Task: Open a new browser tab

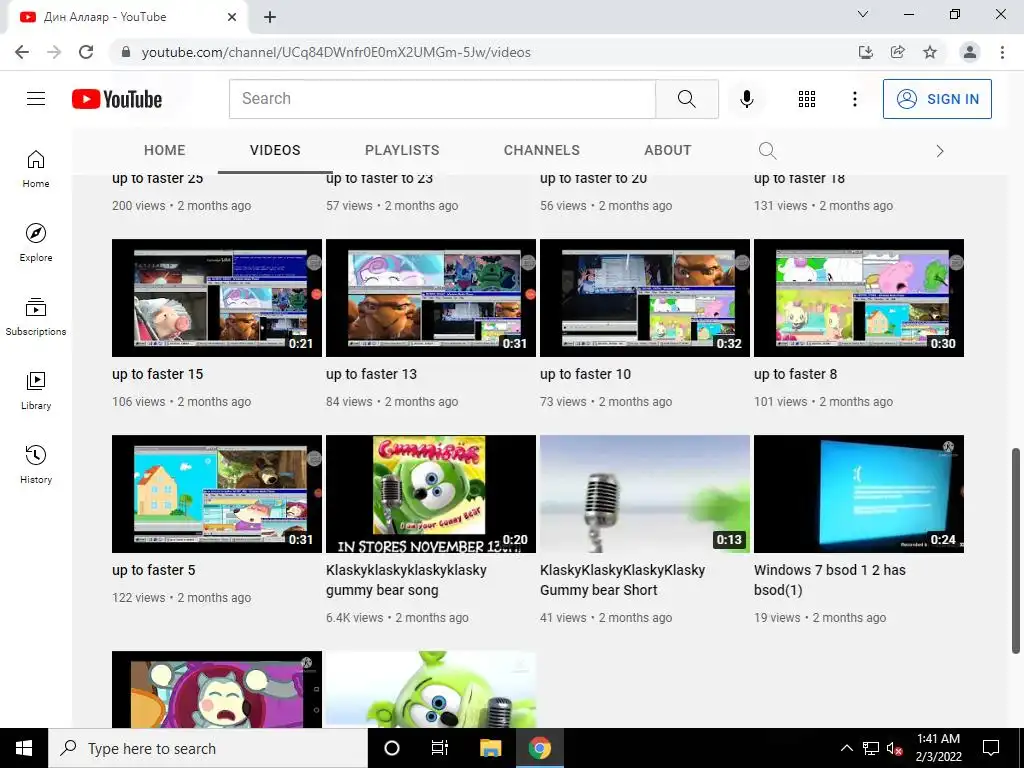Action: click(x=270, y=17)
